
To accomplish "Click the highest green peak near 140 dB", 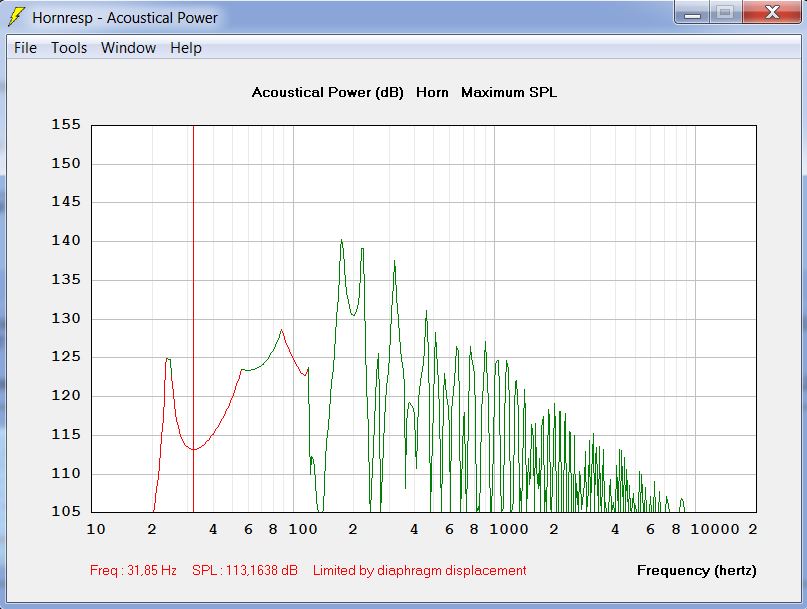I will click(x=341, y=241).
